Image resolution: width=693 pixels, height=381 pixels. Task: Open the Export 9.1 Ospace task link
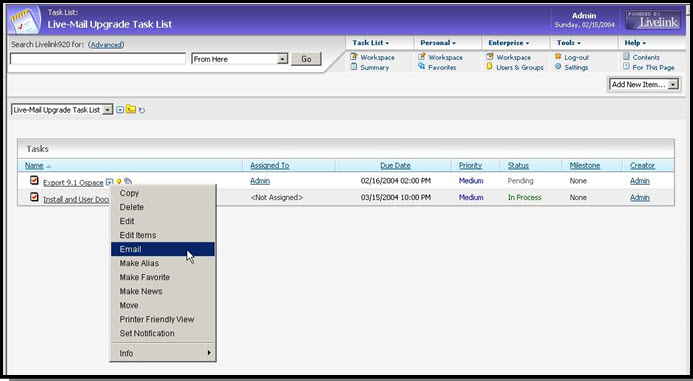73,183
